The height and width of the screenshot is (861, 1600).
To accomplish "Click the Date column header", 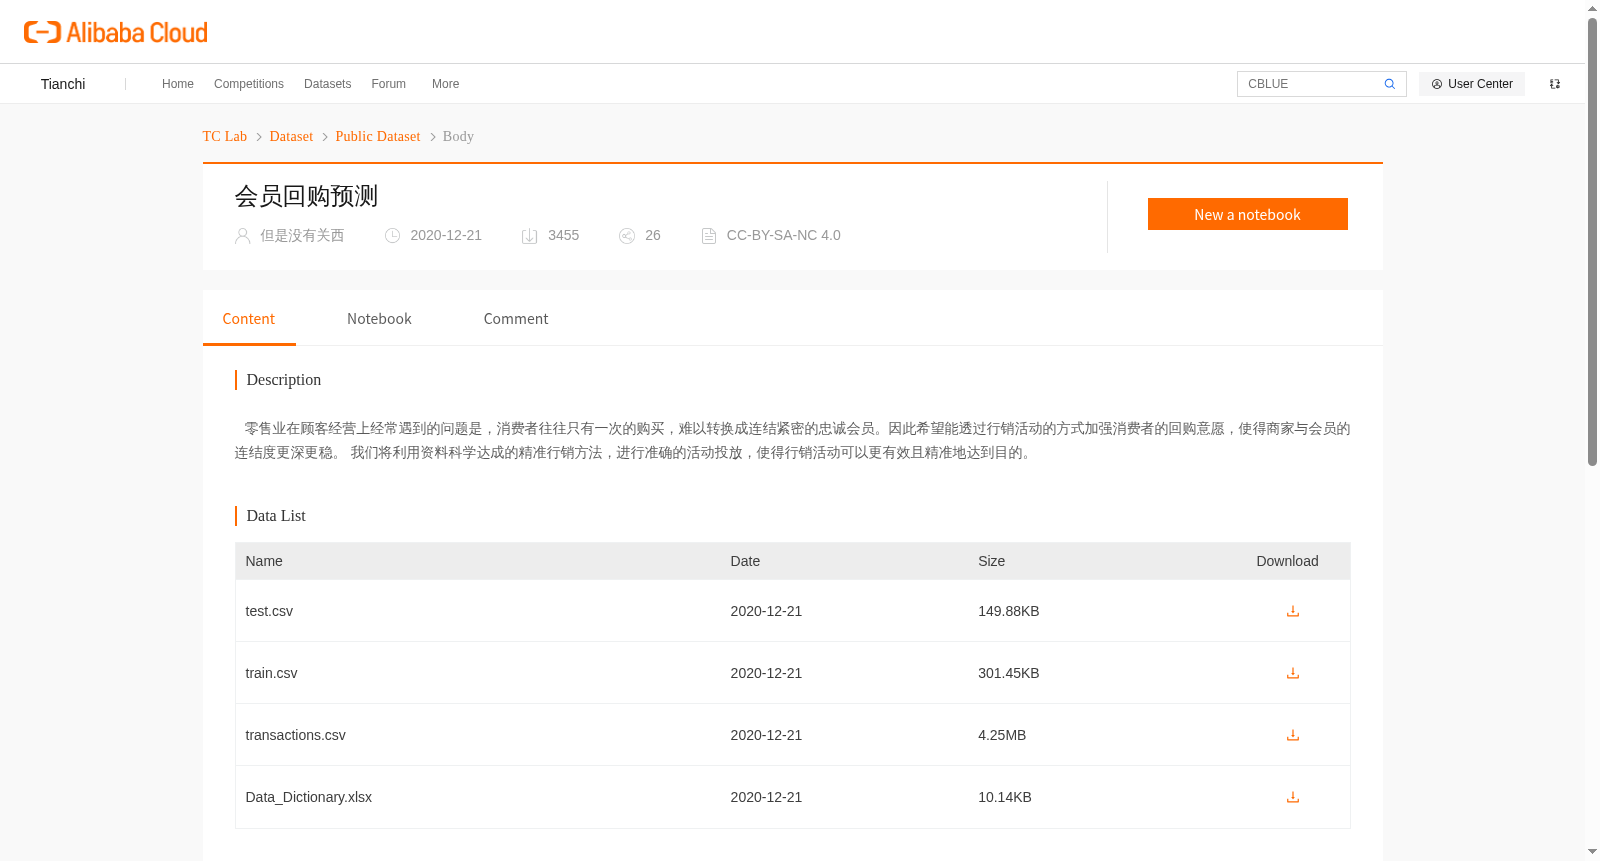I will 745,561.
